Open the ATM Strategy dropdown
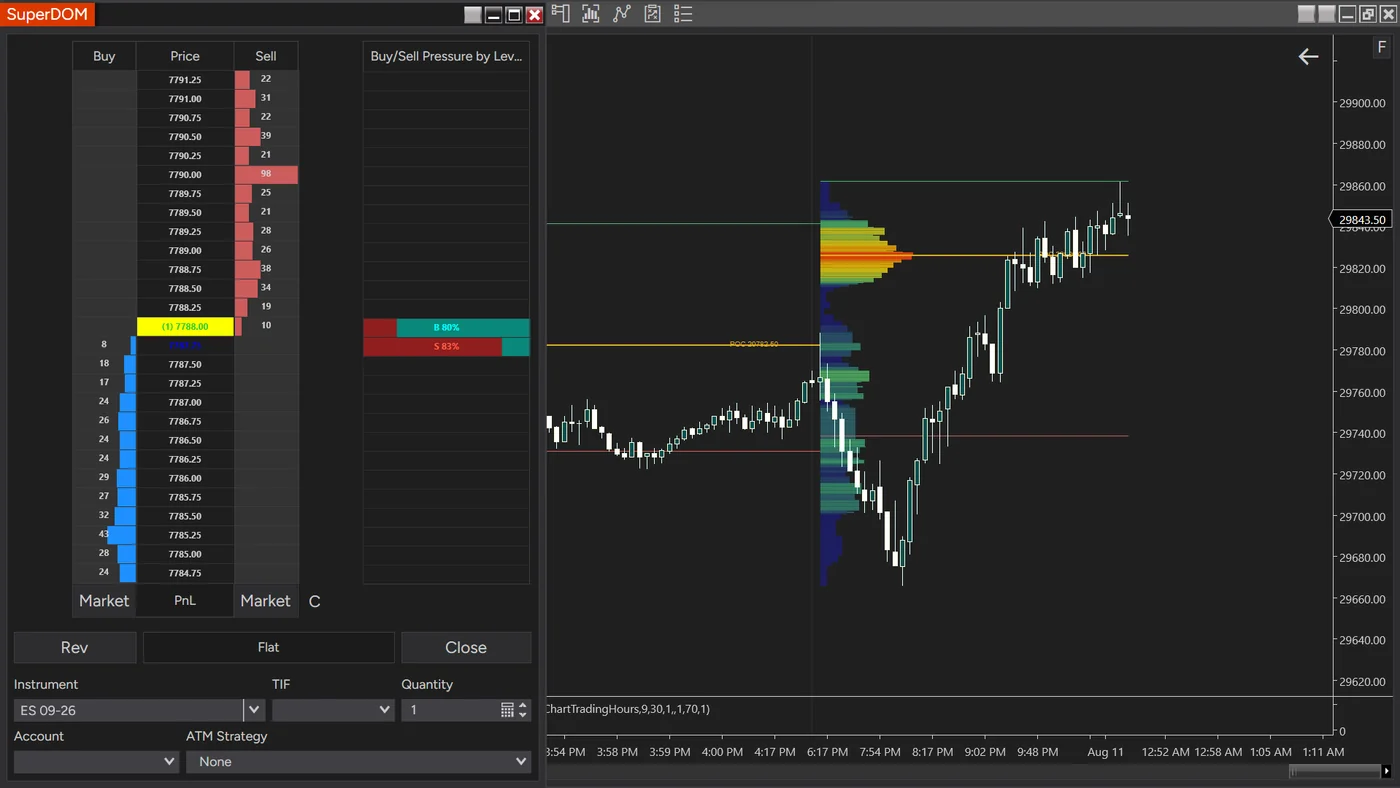The width and height of the screenshot is (1400, 788). pos(358,762)
